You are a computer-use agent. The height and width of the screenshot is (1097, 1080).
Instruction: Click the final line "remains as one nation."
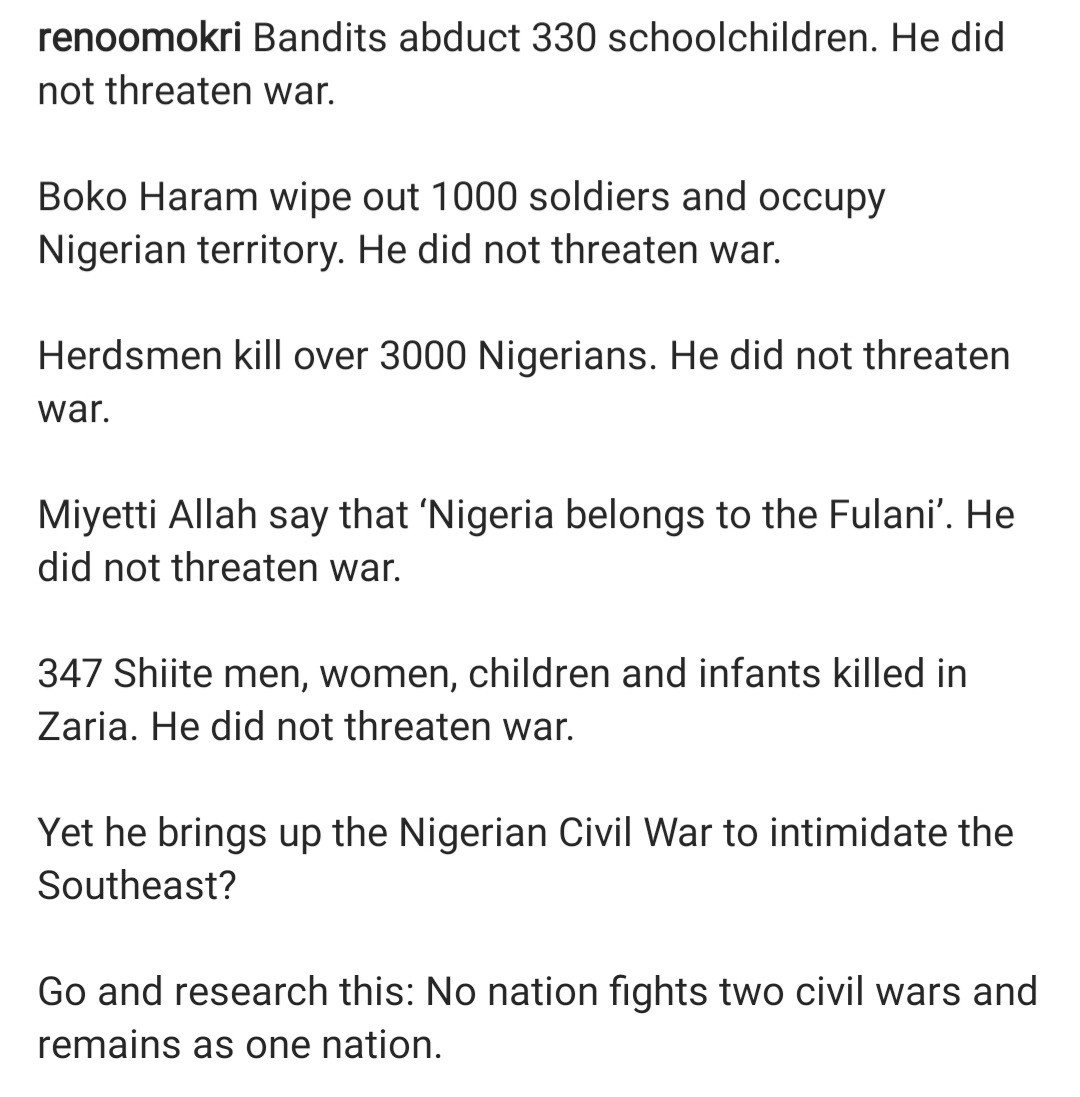point(239,1045)
